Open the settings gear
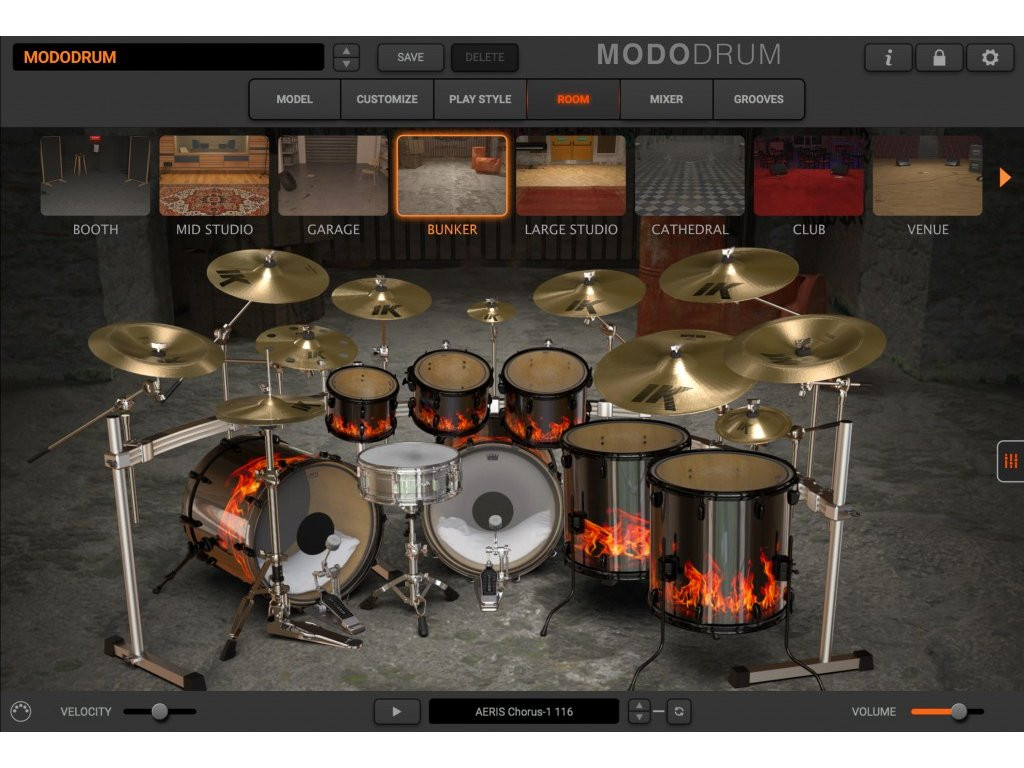Image resolution: width=1024 pixels, height=768 pixels. coord(989,57)
